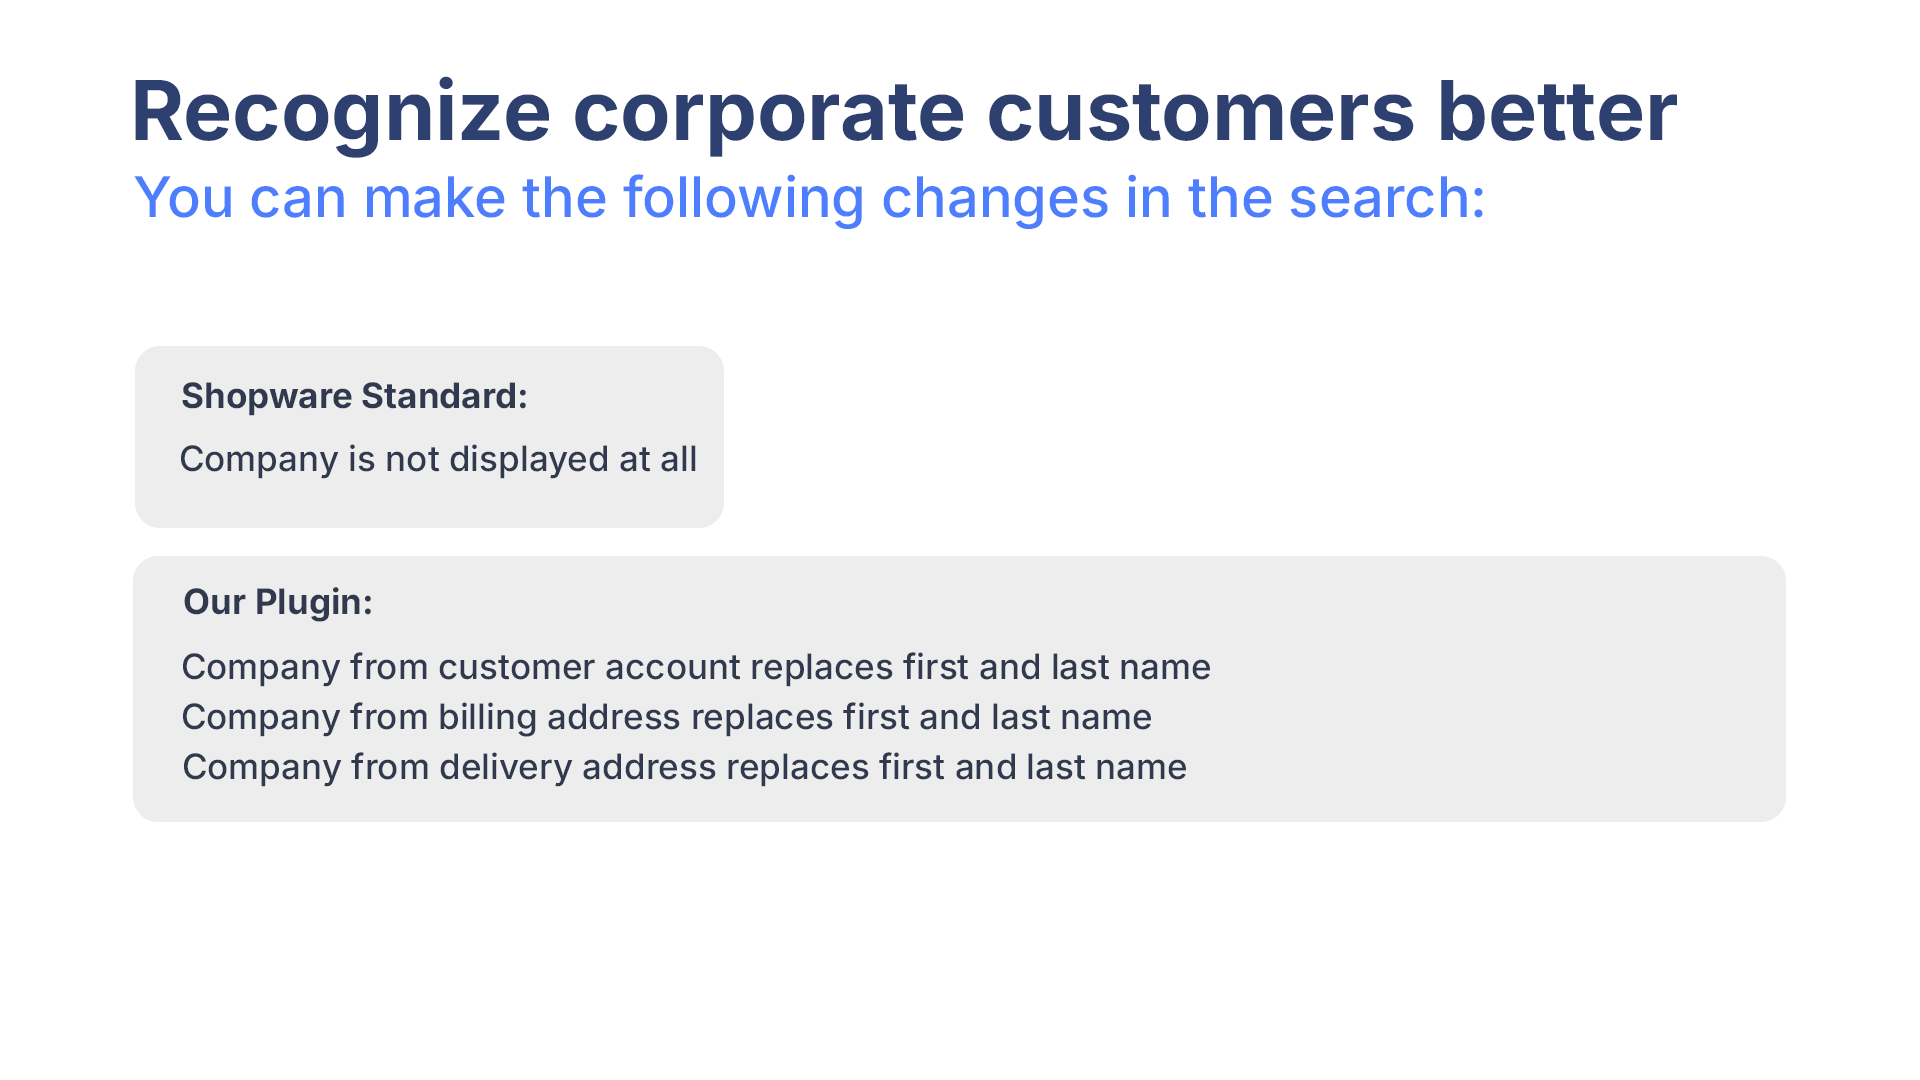The image size is (1920, 1080).
Task: Click the delivery address replacement line
Action: click(684, 767)
